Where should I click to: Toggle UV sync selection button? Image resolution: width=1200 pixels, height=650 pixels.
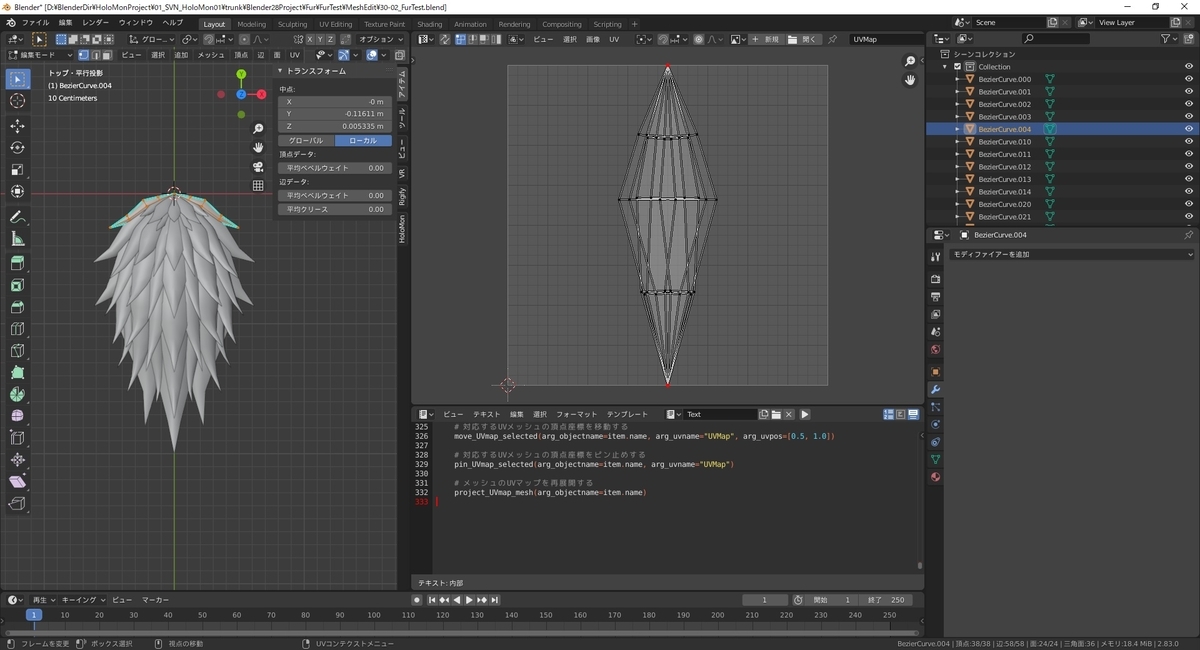[x=446, y=39]
